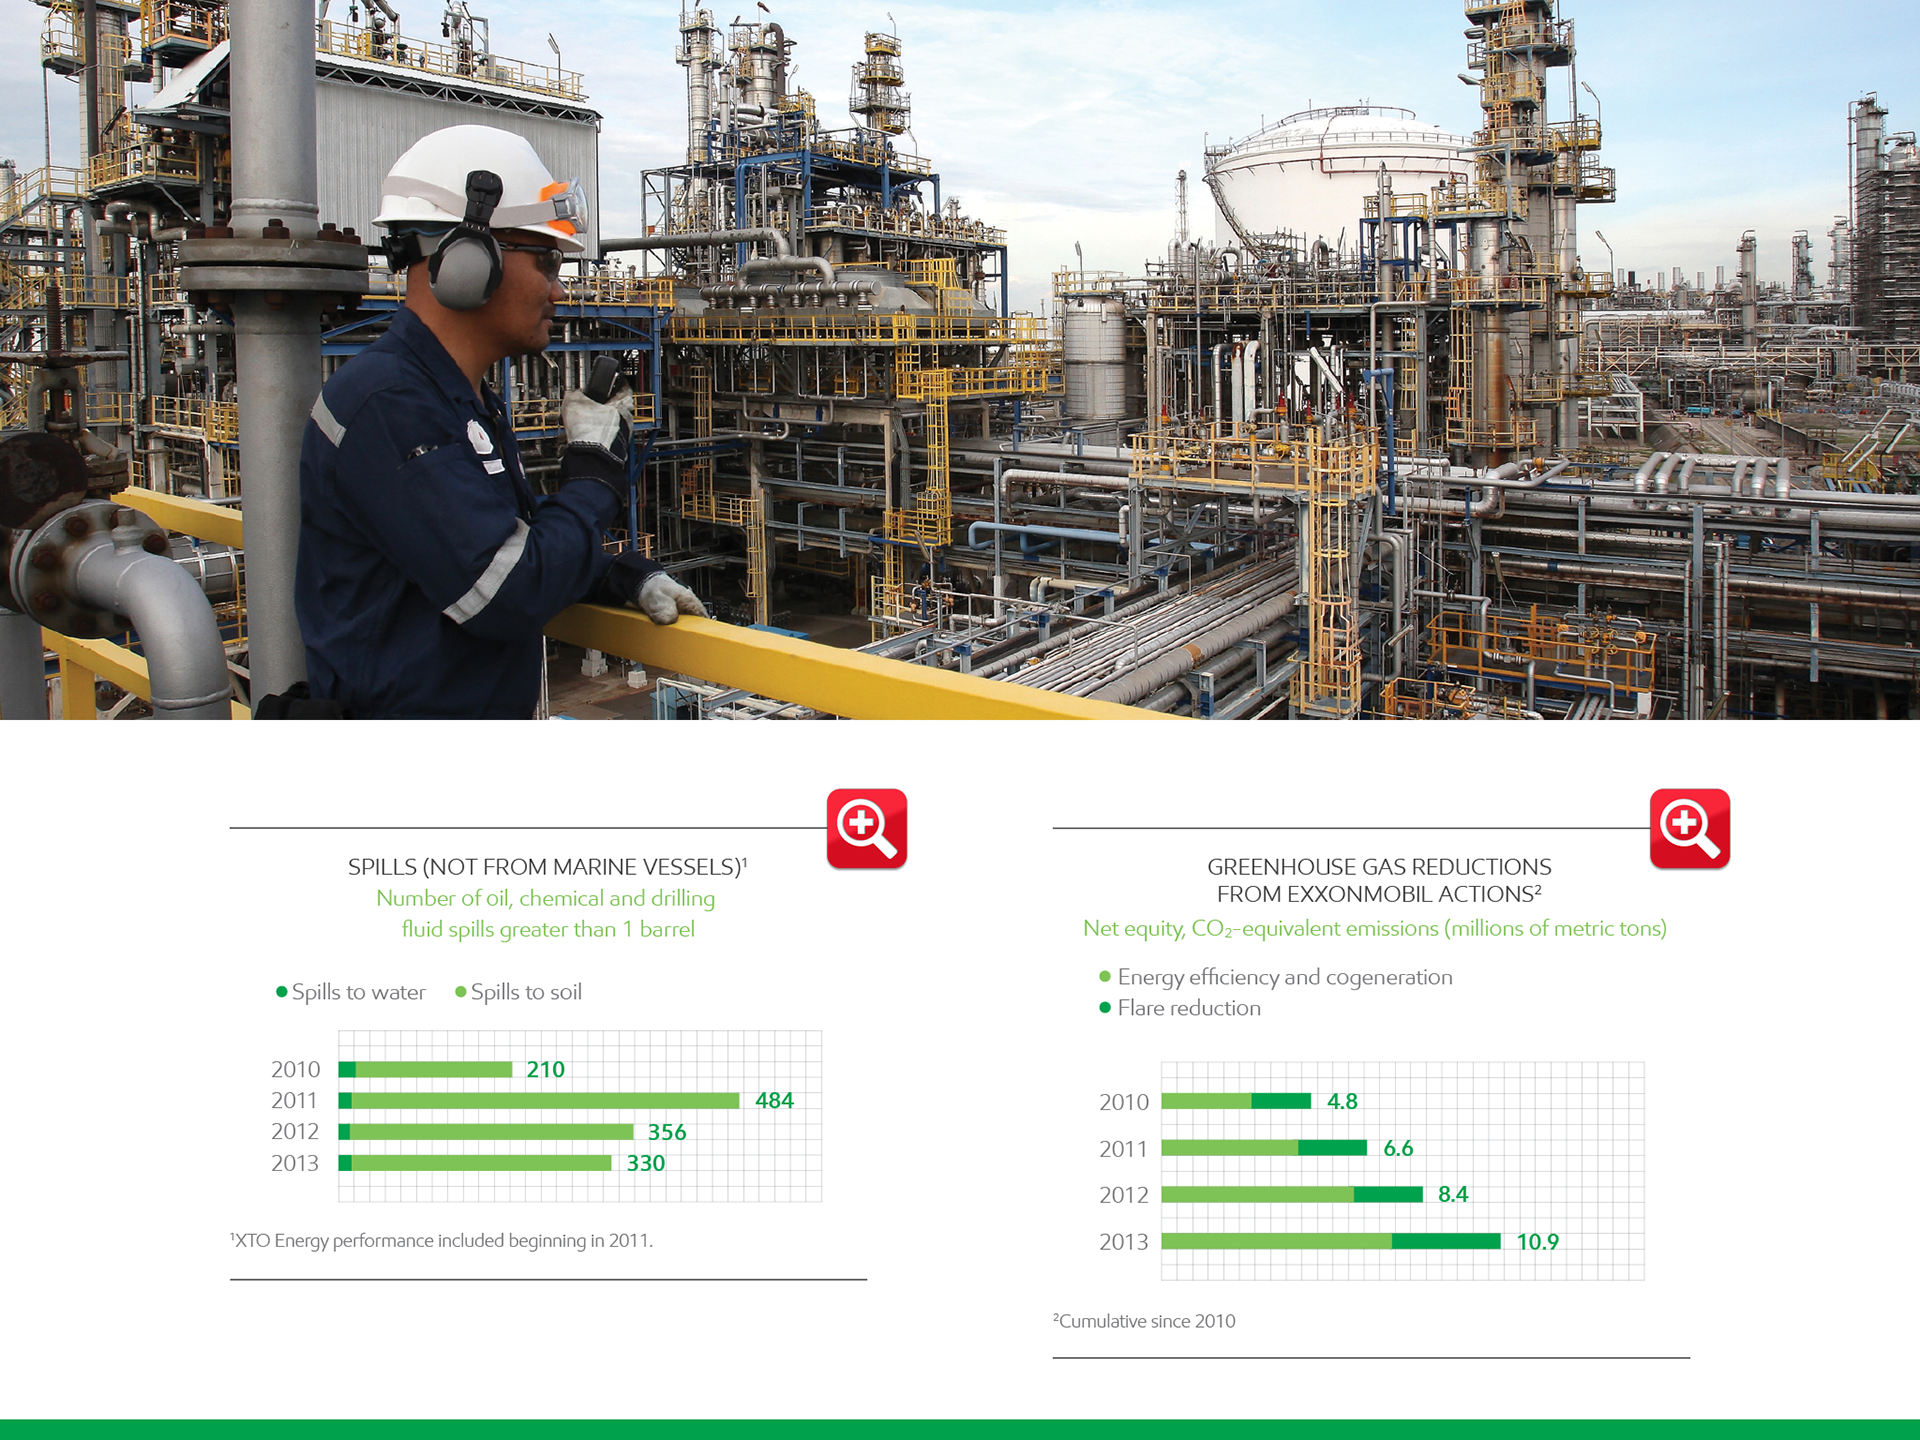The width and height of the screenshot is (1920, 1440).
Task: Click the green footer bar
Action: (960, 1430)
